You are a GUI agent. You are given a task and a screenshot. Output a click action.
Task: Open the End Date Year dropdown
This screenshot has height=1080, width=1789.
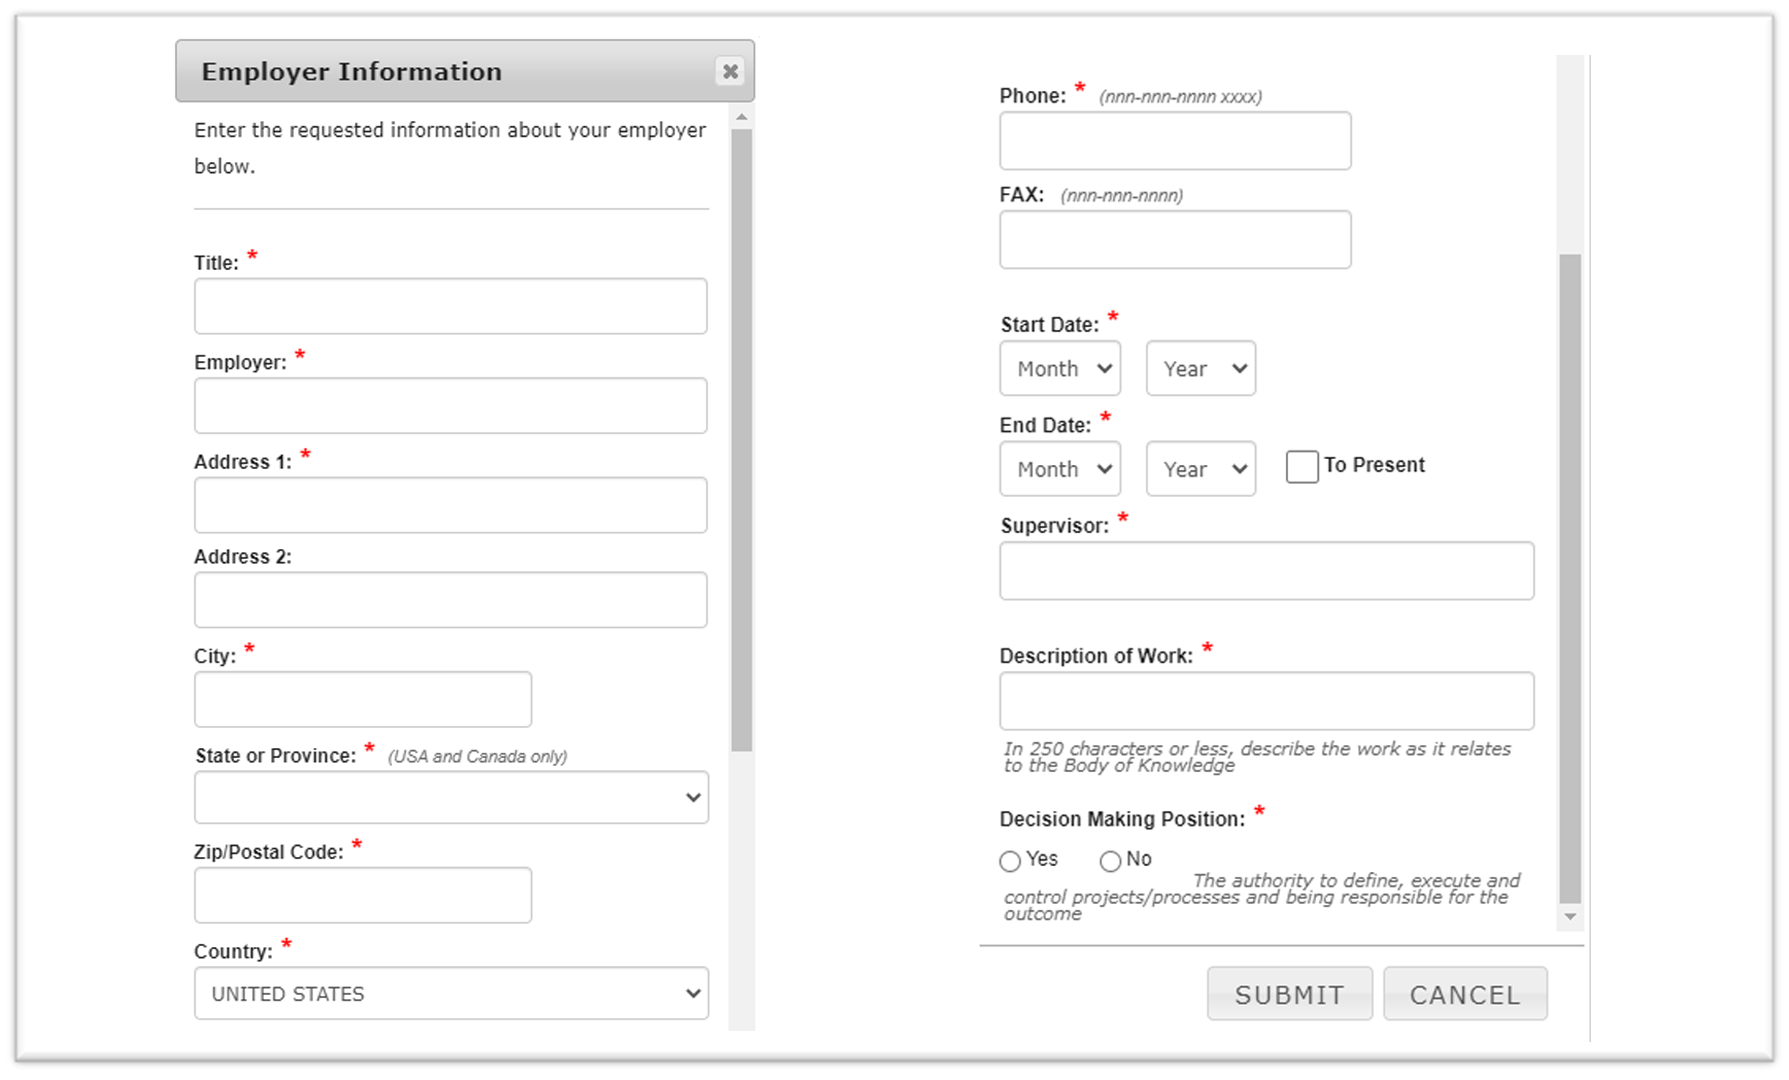point(1201,469)
